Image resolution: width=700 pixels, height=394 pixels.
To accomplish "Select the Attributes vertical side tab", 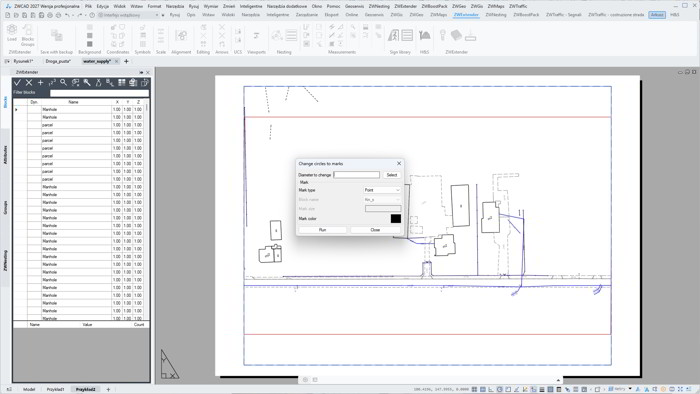I will click(5, 154).
